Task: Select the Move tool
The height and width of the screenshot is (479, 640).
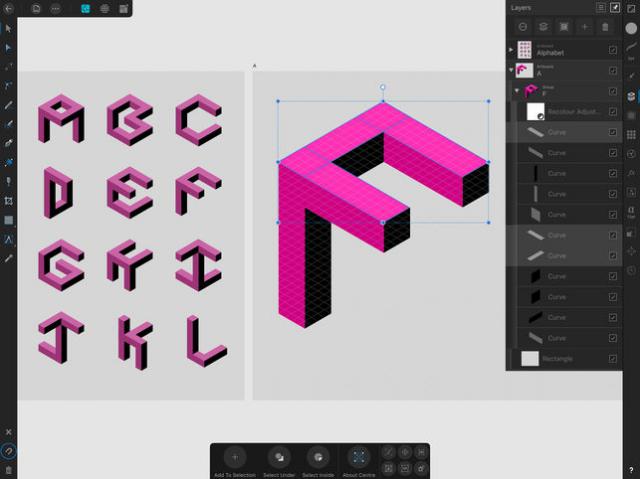Action: click(x=8, y=28)
